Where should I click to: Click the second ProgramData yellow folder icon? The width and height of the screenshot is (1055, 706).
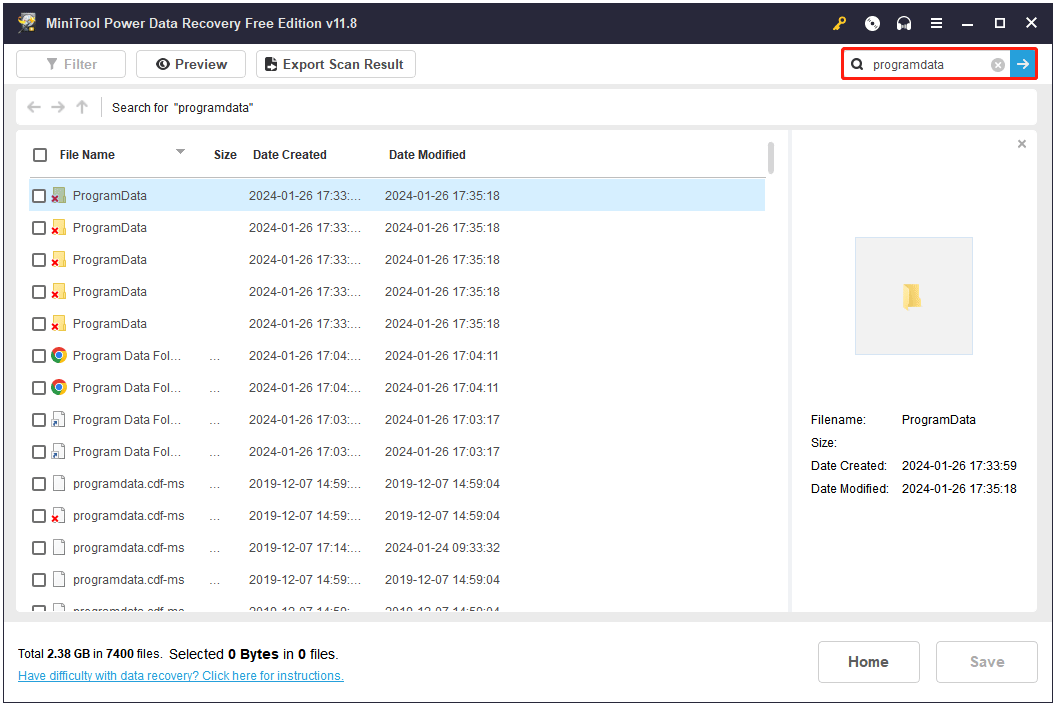pos(59,227)
